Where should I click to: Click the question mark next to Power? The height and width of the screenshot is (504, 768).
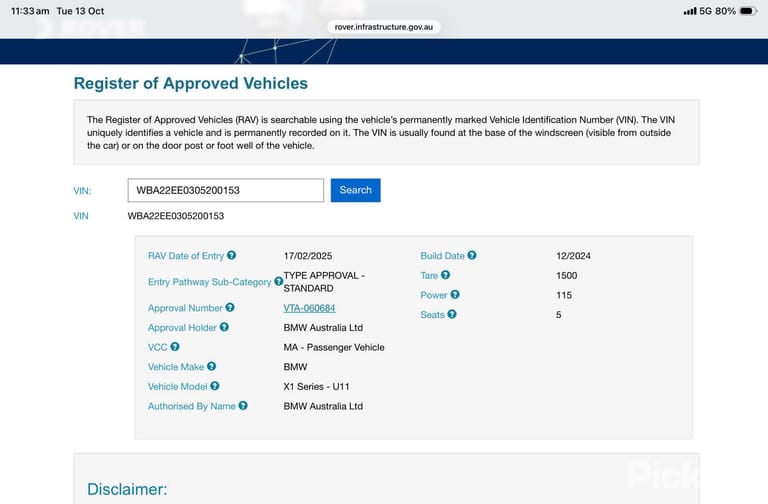[x=455, y=294]
